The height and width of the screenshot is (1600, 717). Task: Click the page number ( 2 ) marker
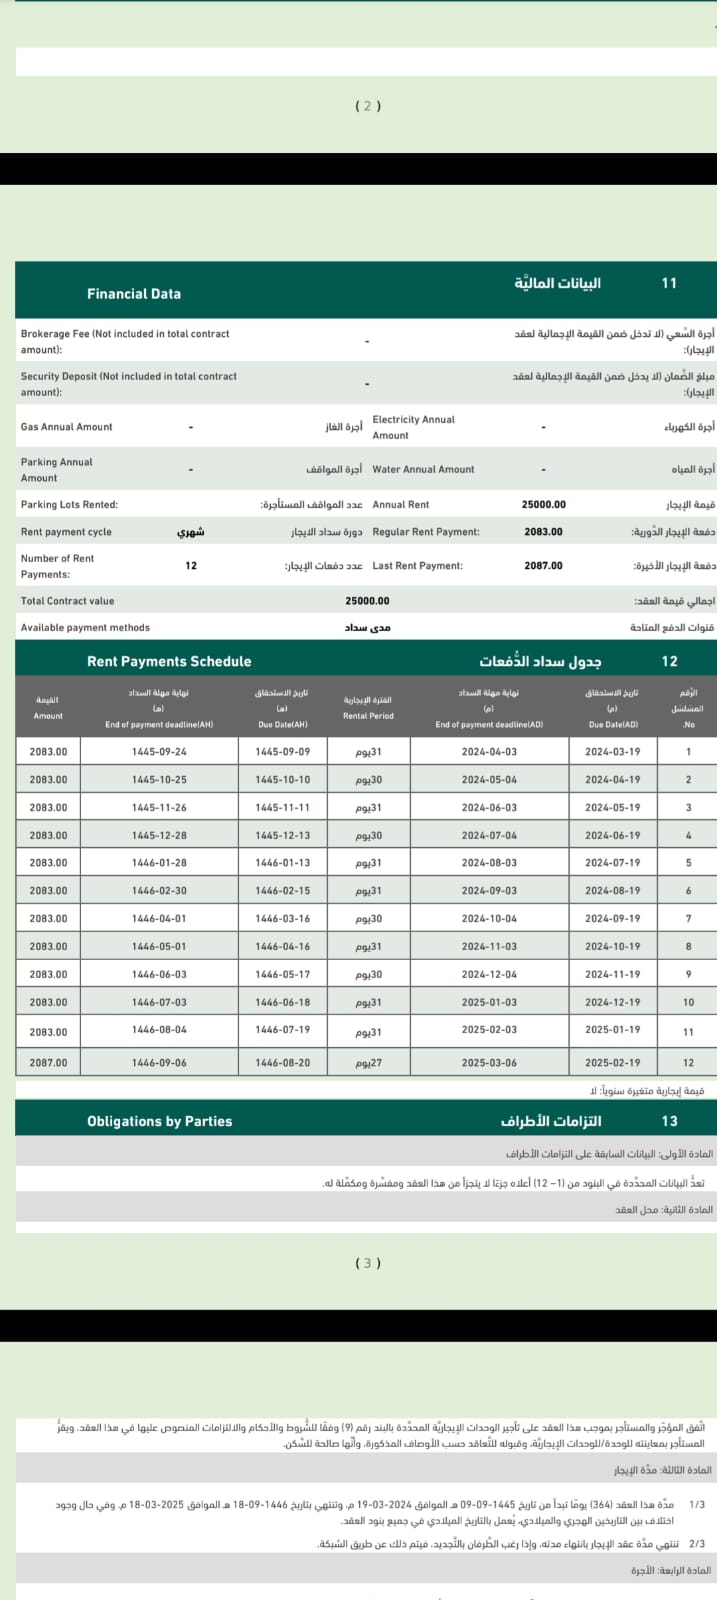tap(368, 106)
